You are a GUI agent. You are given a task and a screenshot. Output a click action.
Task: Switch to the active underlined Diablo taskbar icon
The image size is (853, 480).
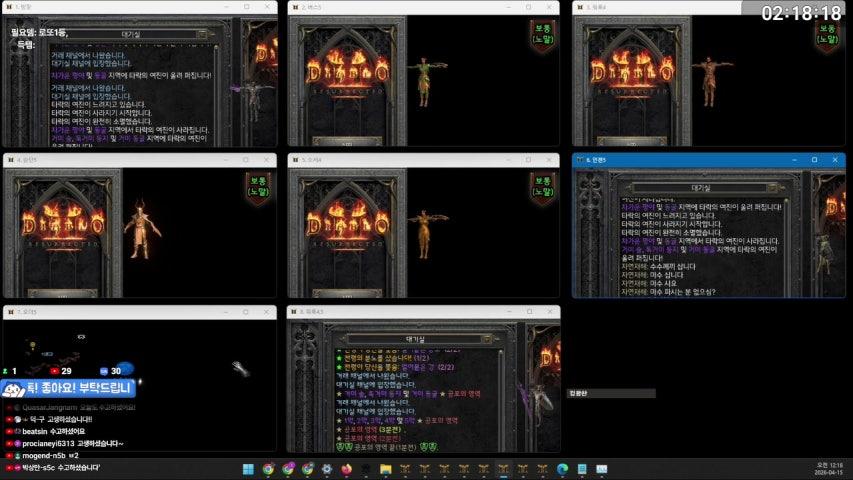coord(503,469)
